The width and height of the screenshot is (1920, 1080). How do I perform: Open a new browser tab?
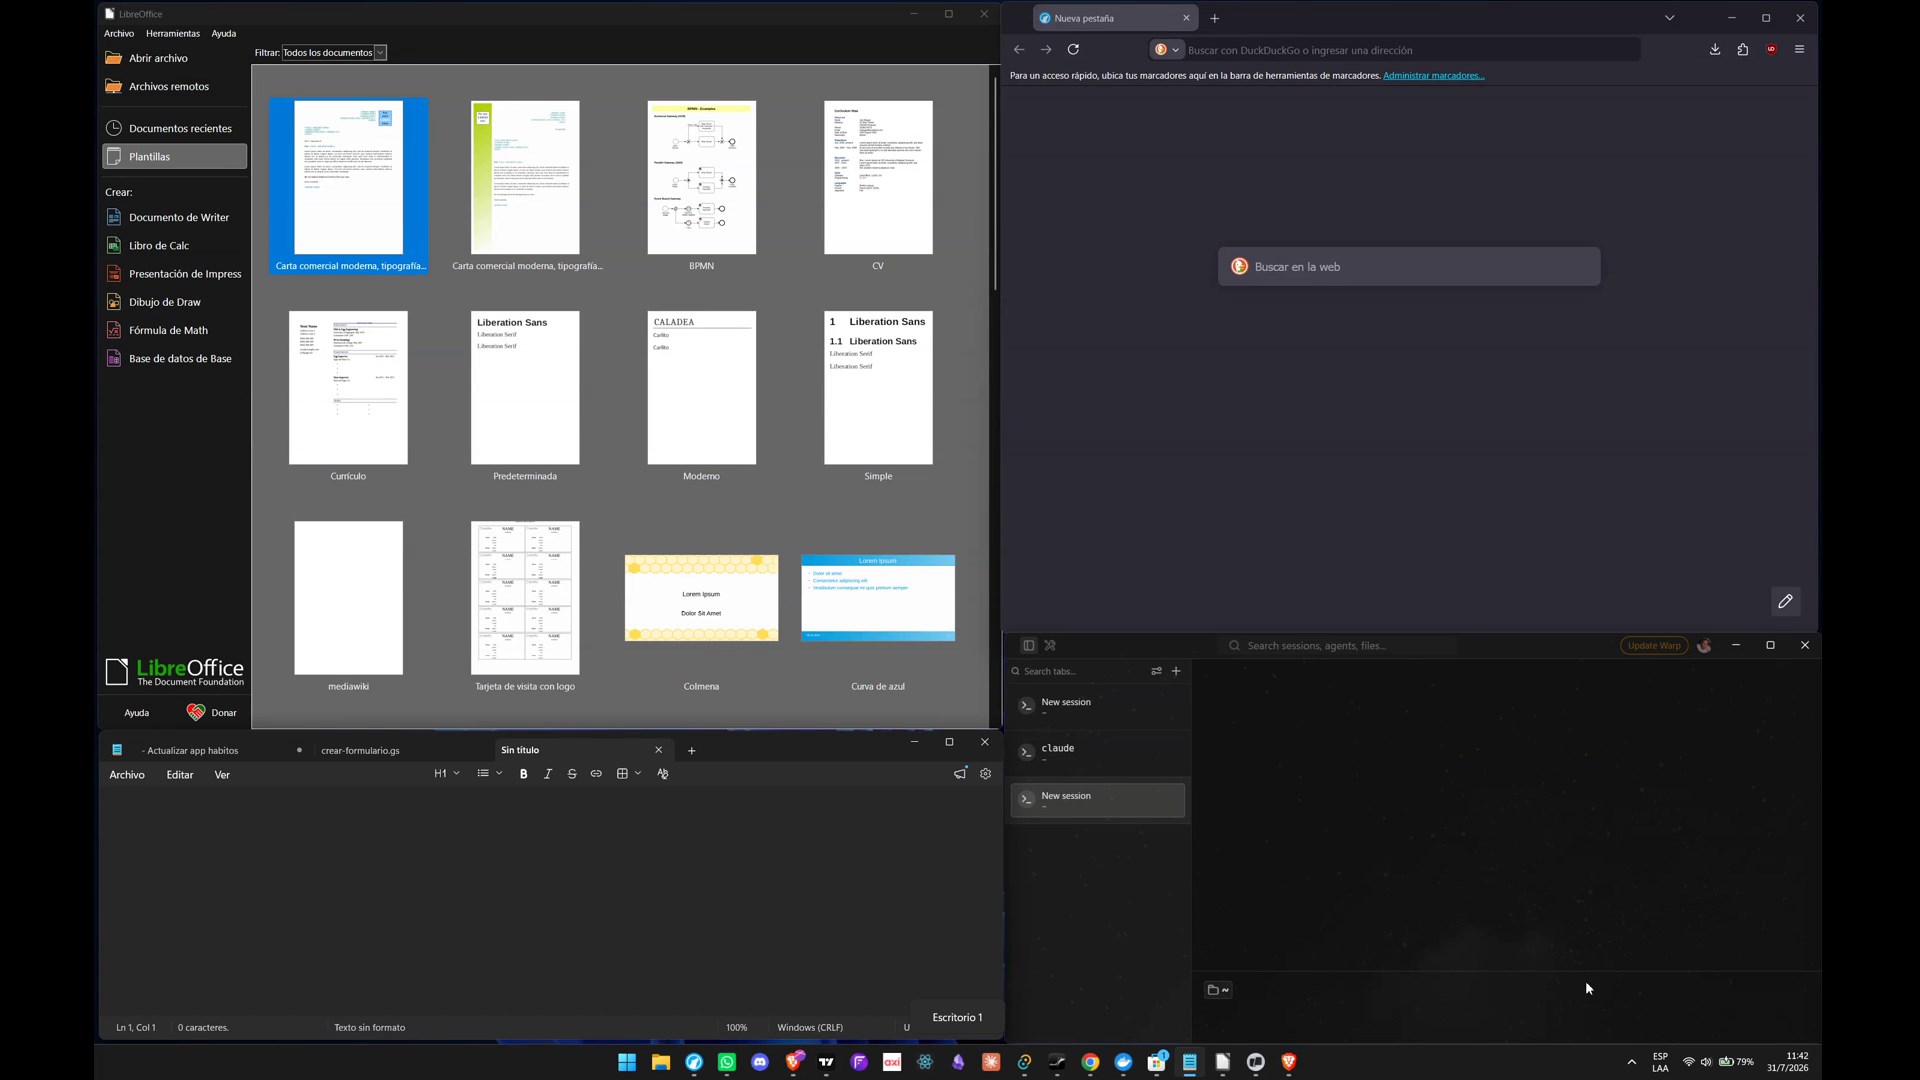click(x=1214, y=18)
